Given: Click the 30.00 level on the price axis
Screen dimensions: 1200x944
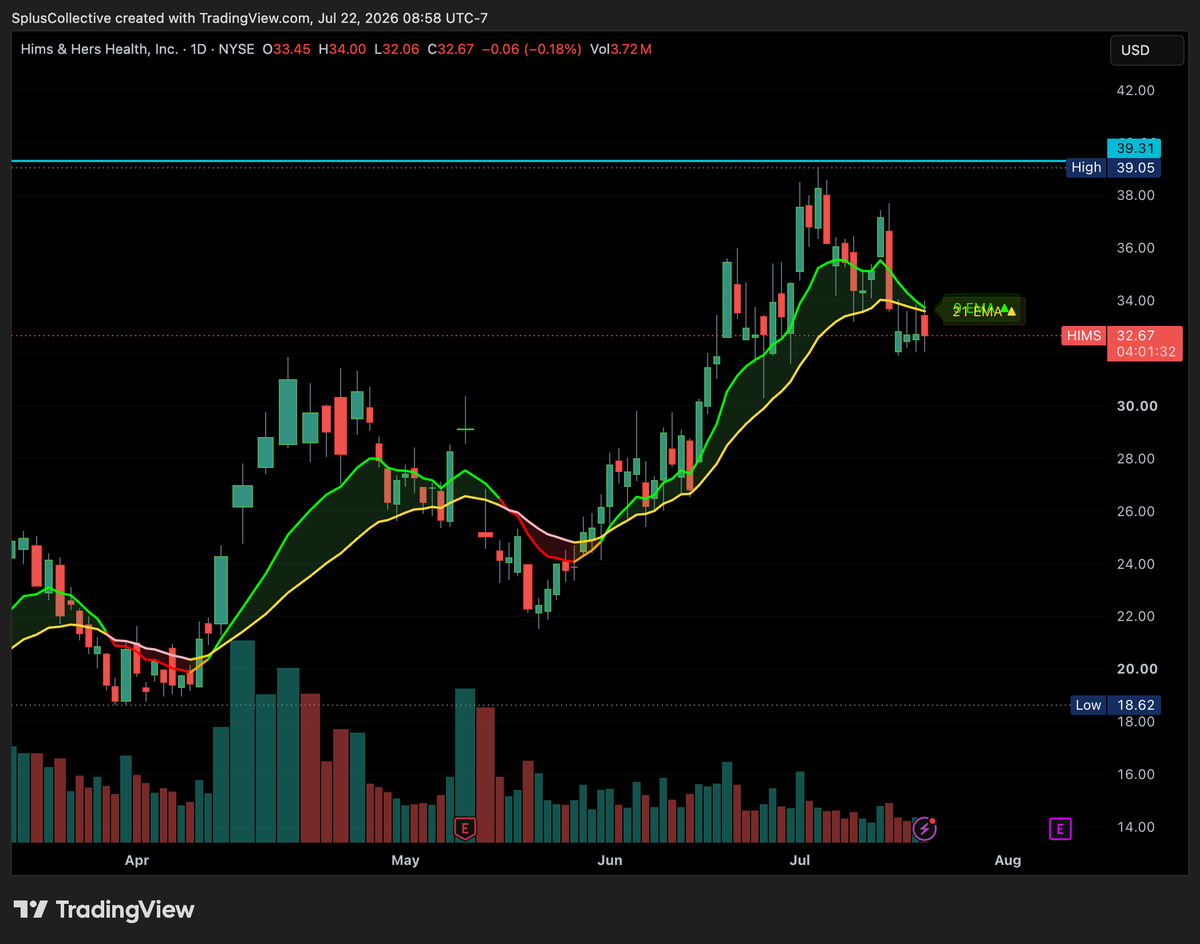Looking at the screenshot, I should pos(1135,406).
